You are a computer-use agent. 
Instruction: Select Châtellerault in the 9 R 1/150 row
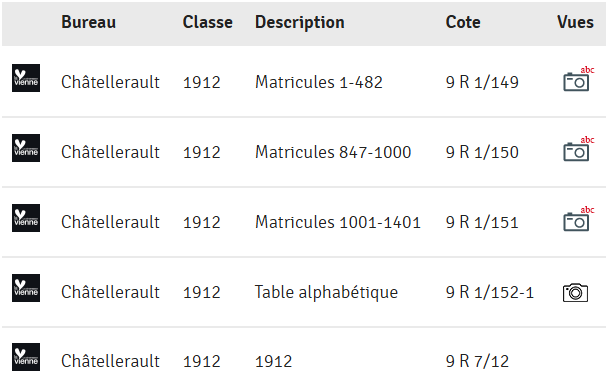[110, 152]
